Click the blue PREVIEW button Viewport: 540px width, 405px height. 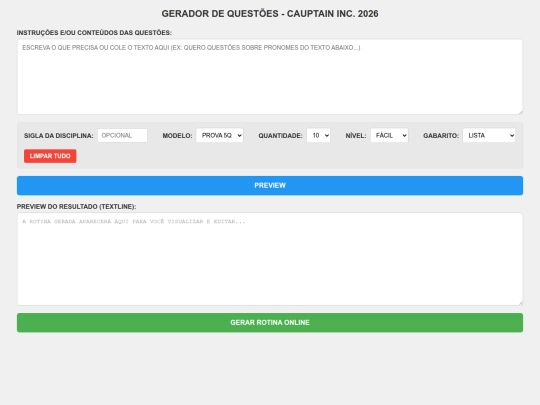click(270, 186)
